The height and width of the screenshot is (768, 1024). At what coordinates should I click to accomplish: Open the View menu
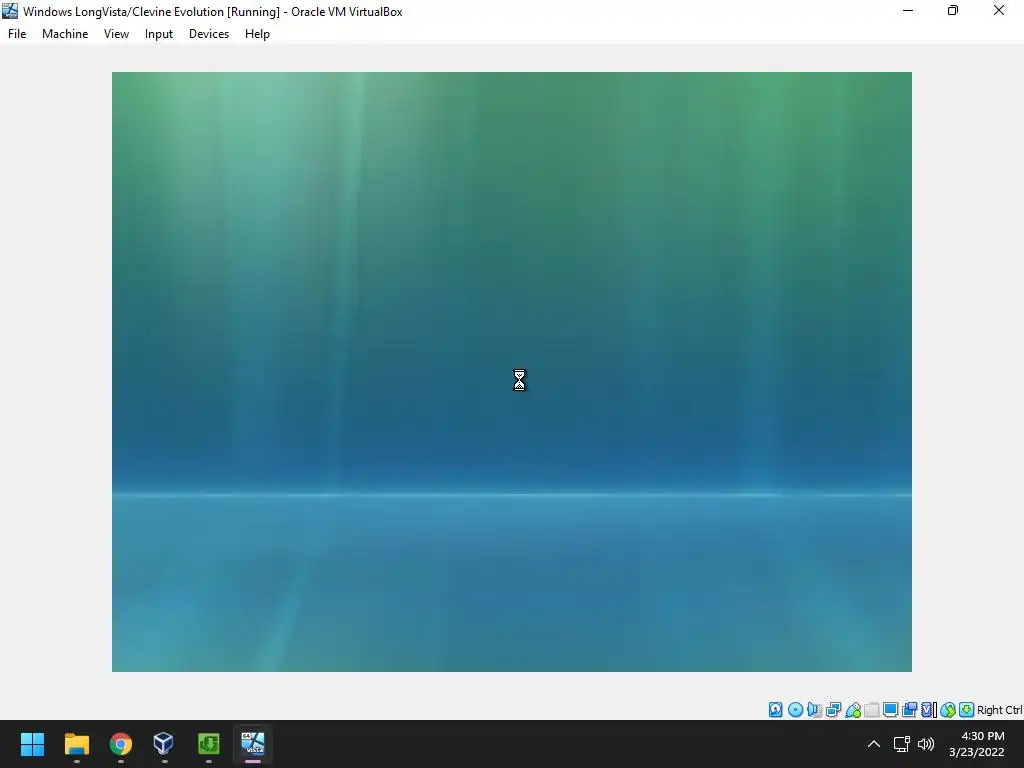pyautogui.click(x=116, y=34)
